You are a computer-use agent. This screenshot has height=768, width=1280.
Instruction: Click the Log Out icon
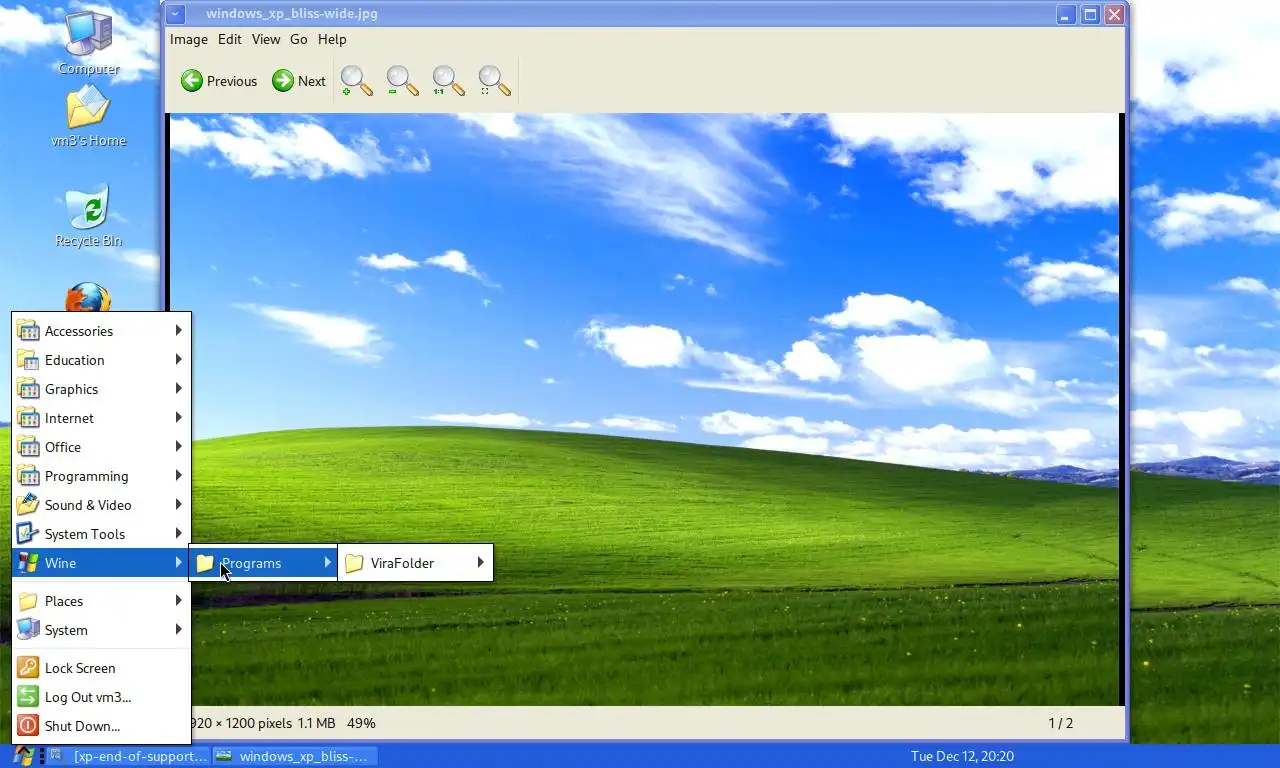[28, 697]
